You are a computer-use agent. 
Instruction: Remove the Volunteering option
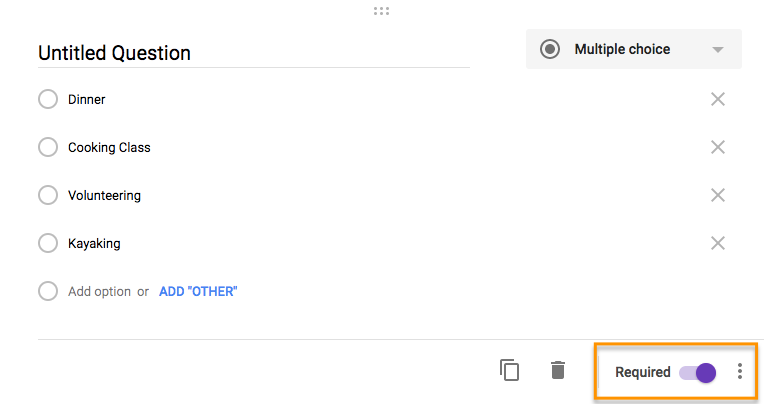717,195
